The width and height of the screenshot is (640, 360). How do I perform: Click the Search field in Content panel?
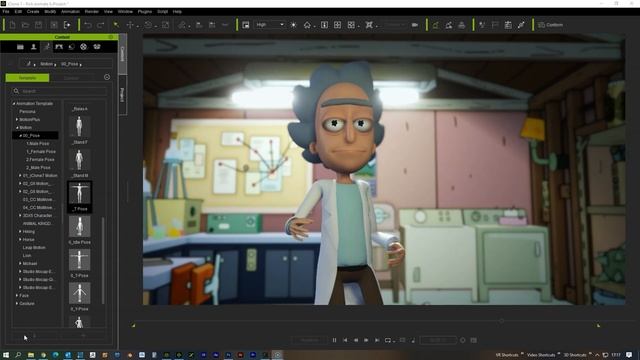[x=60, y=91]
